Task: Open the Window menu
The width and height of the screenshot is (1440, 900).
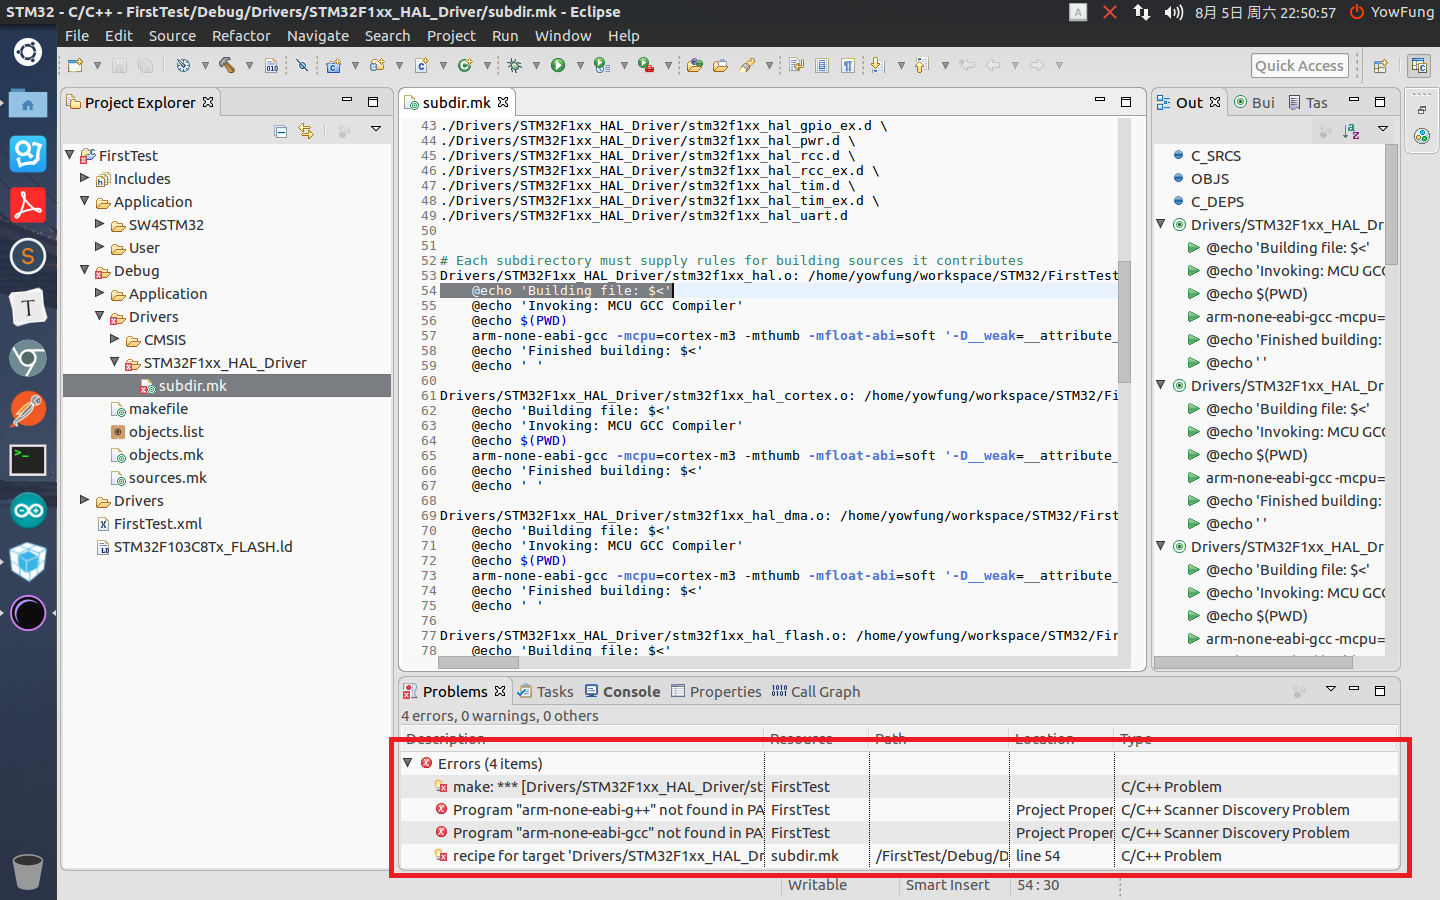Action: [563, 35]
